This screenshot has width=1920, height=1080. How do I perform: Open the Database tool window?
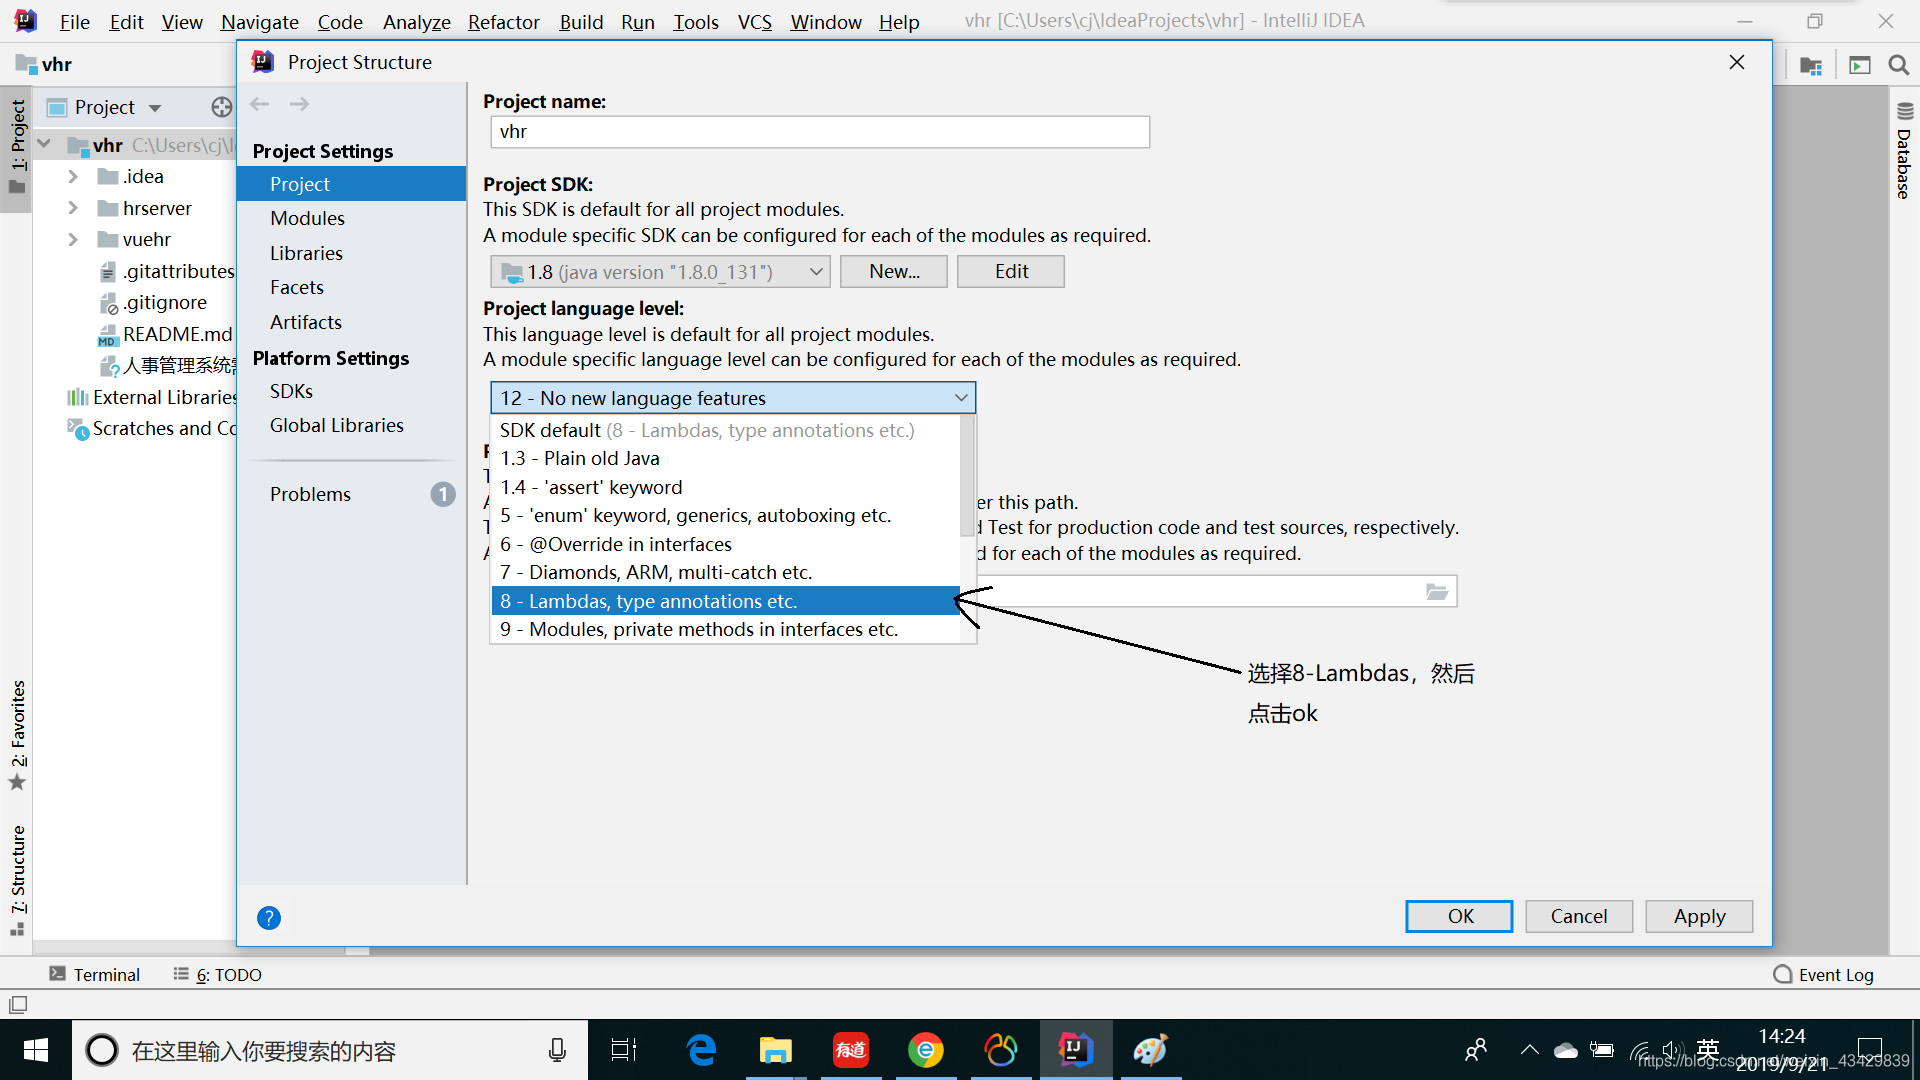1904,150
